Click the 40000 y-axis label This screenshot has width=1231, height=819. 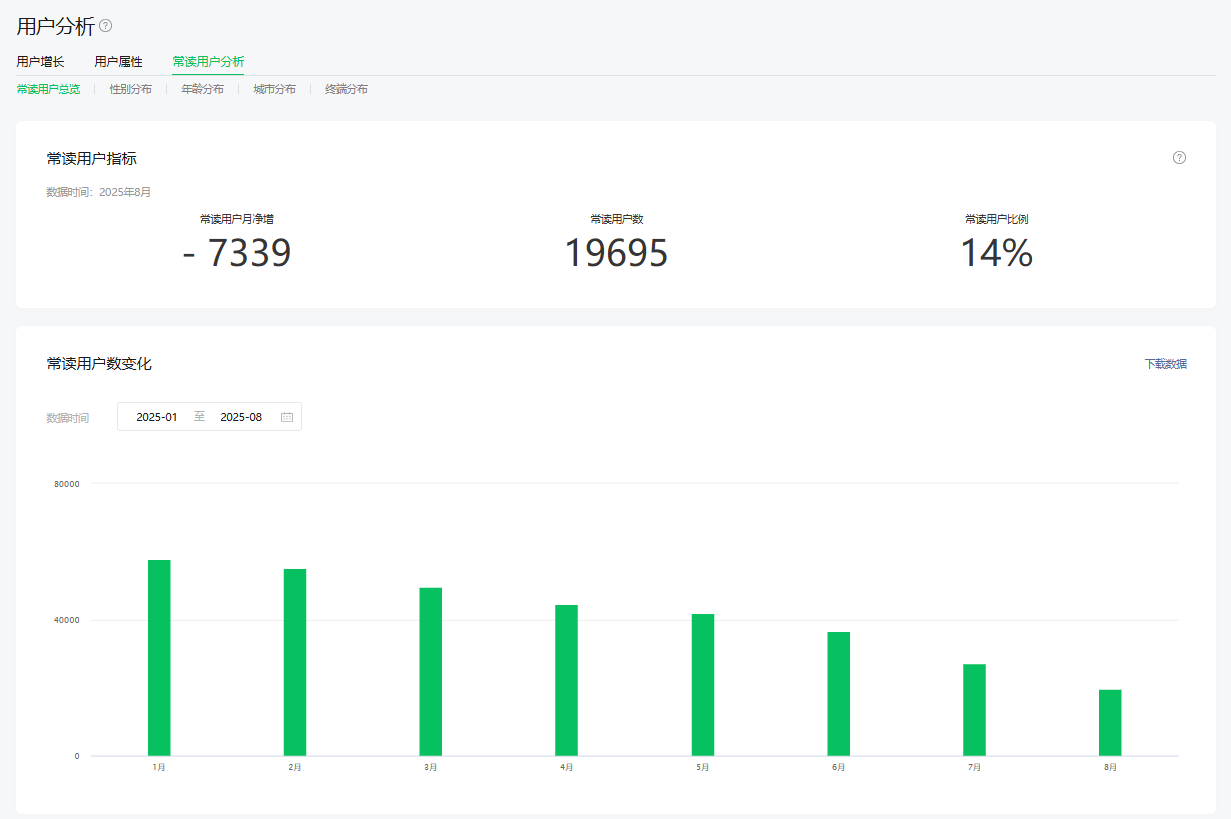point(67,620)
